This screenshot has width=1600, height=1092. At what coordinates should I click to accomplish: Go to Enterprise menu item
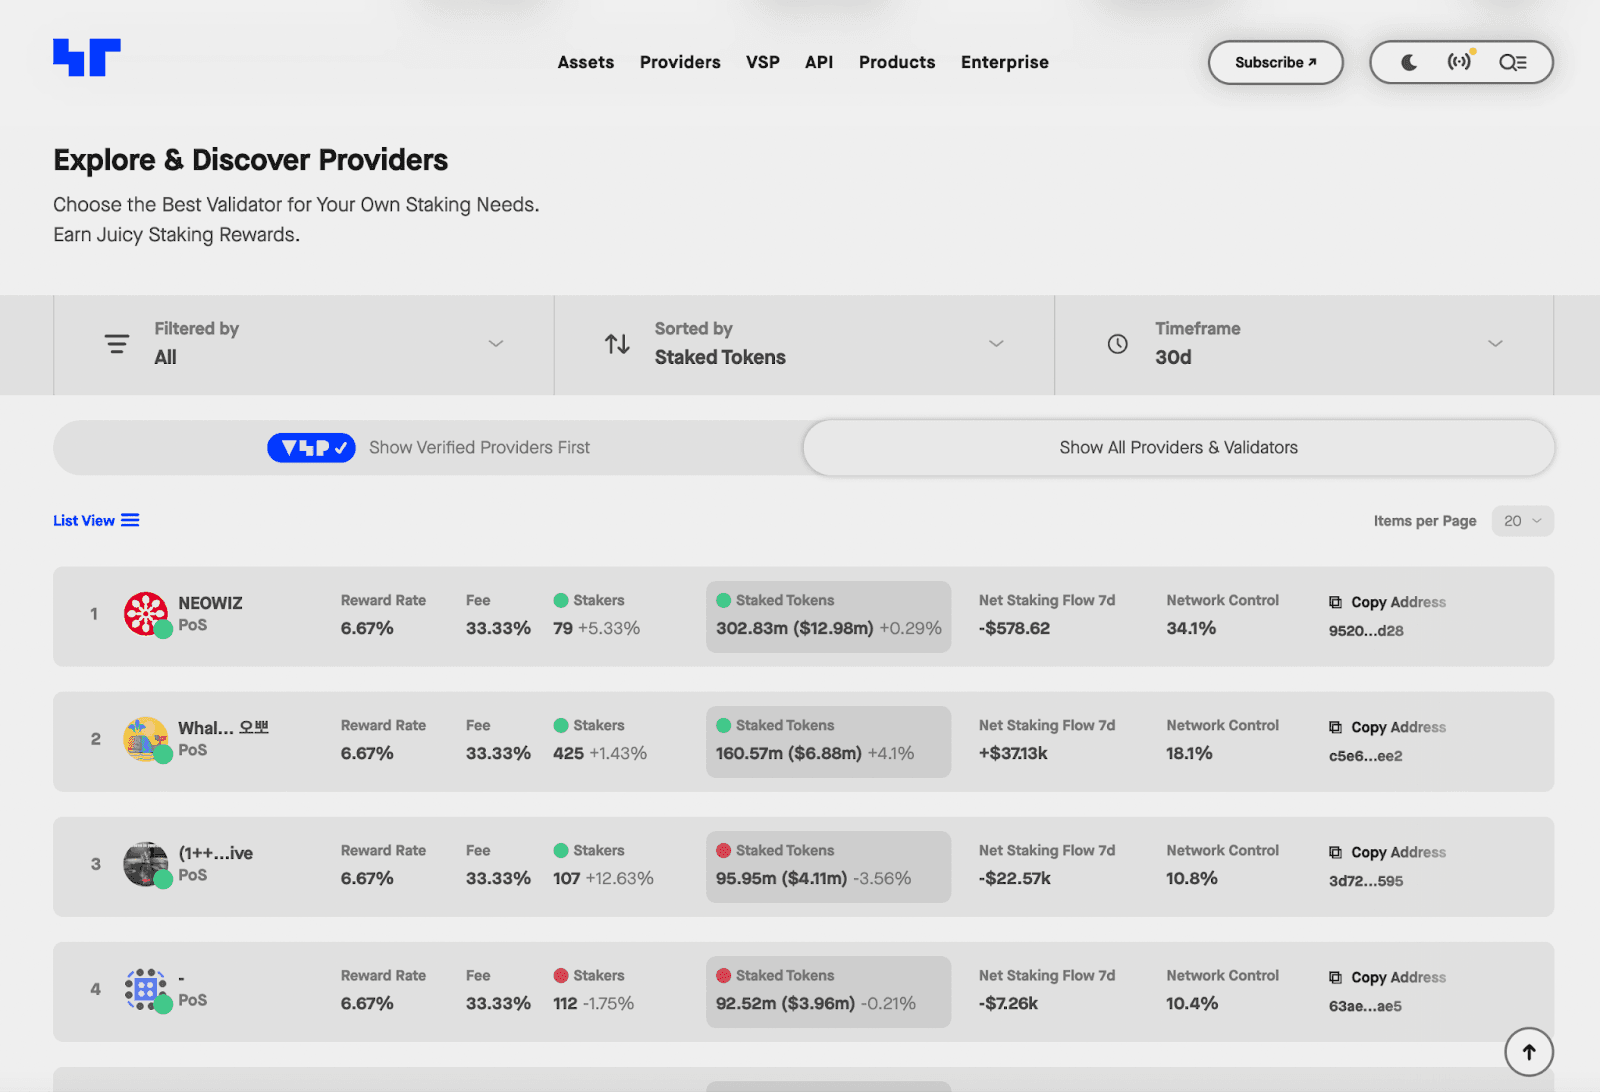tap(1005, 62)
